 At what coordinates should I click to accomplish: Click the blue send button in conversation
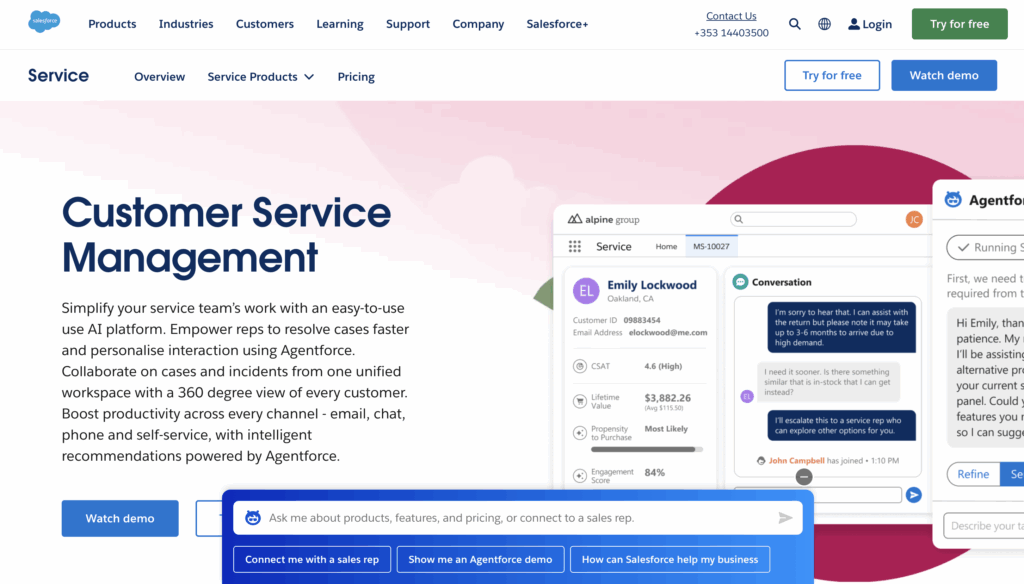(x=914, y=495)
